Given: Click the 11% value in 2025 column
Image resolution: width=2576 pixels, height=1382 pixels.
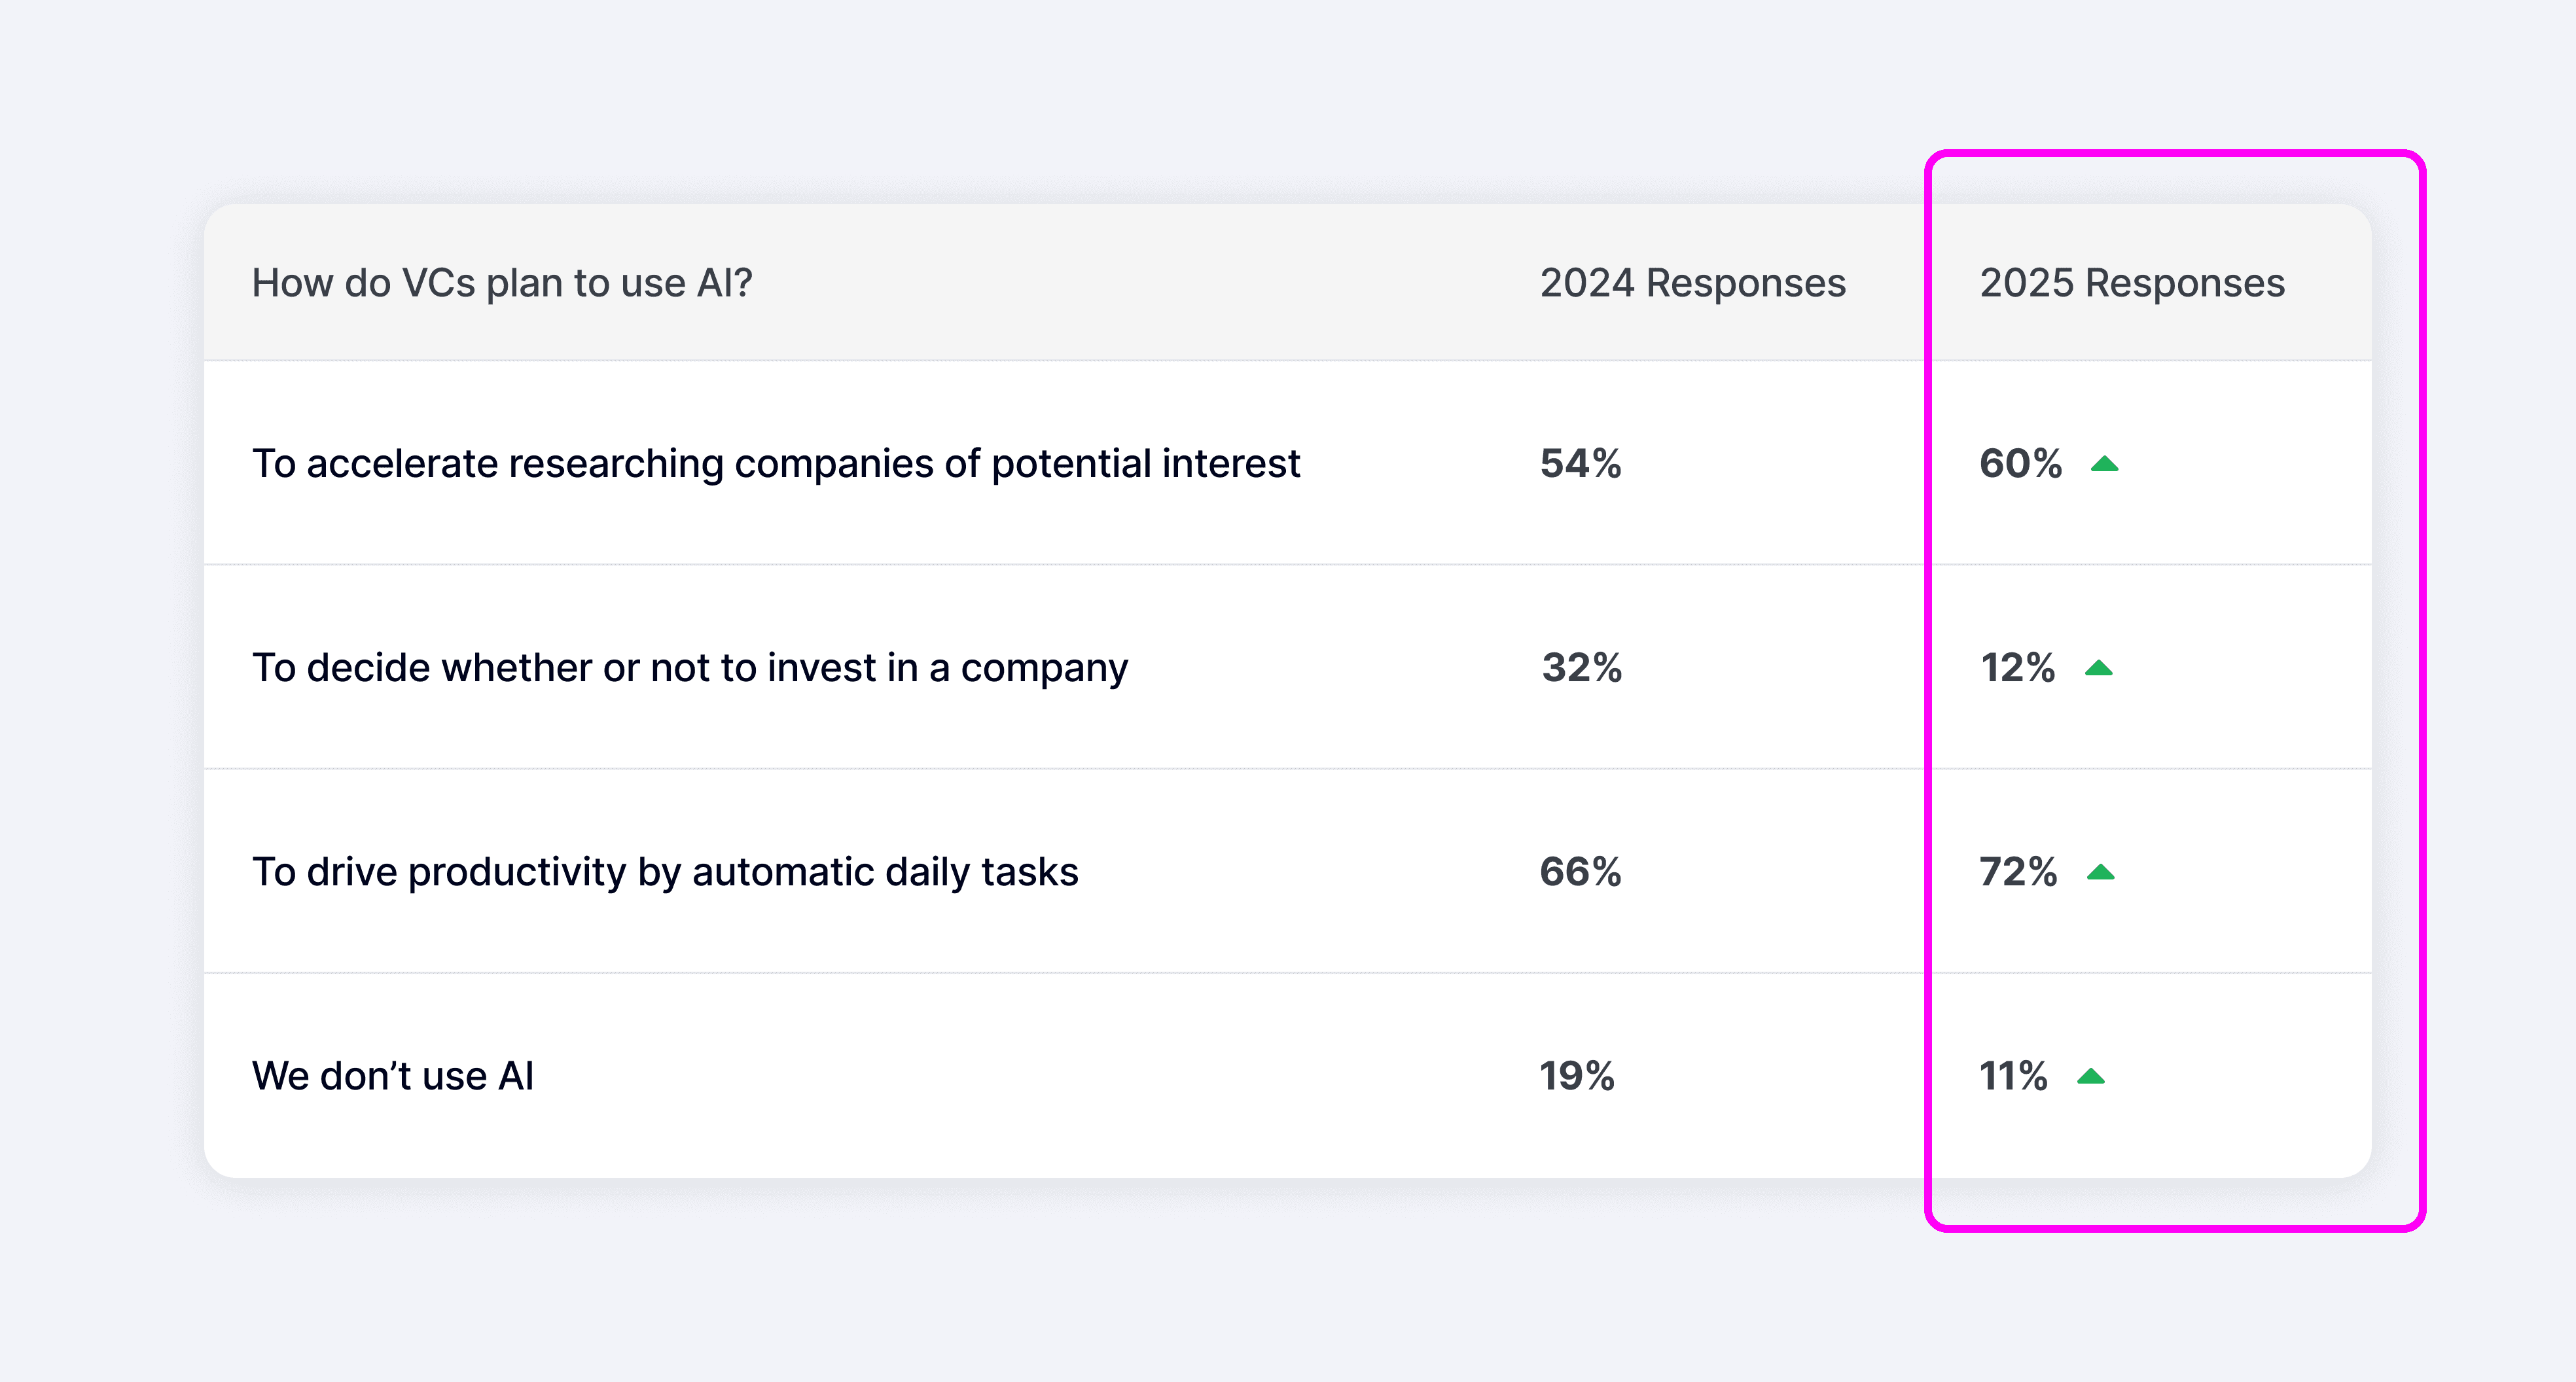Looking at the screenshot, I should point(2013,1076).
